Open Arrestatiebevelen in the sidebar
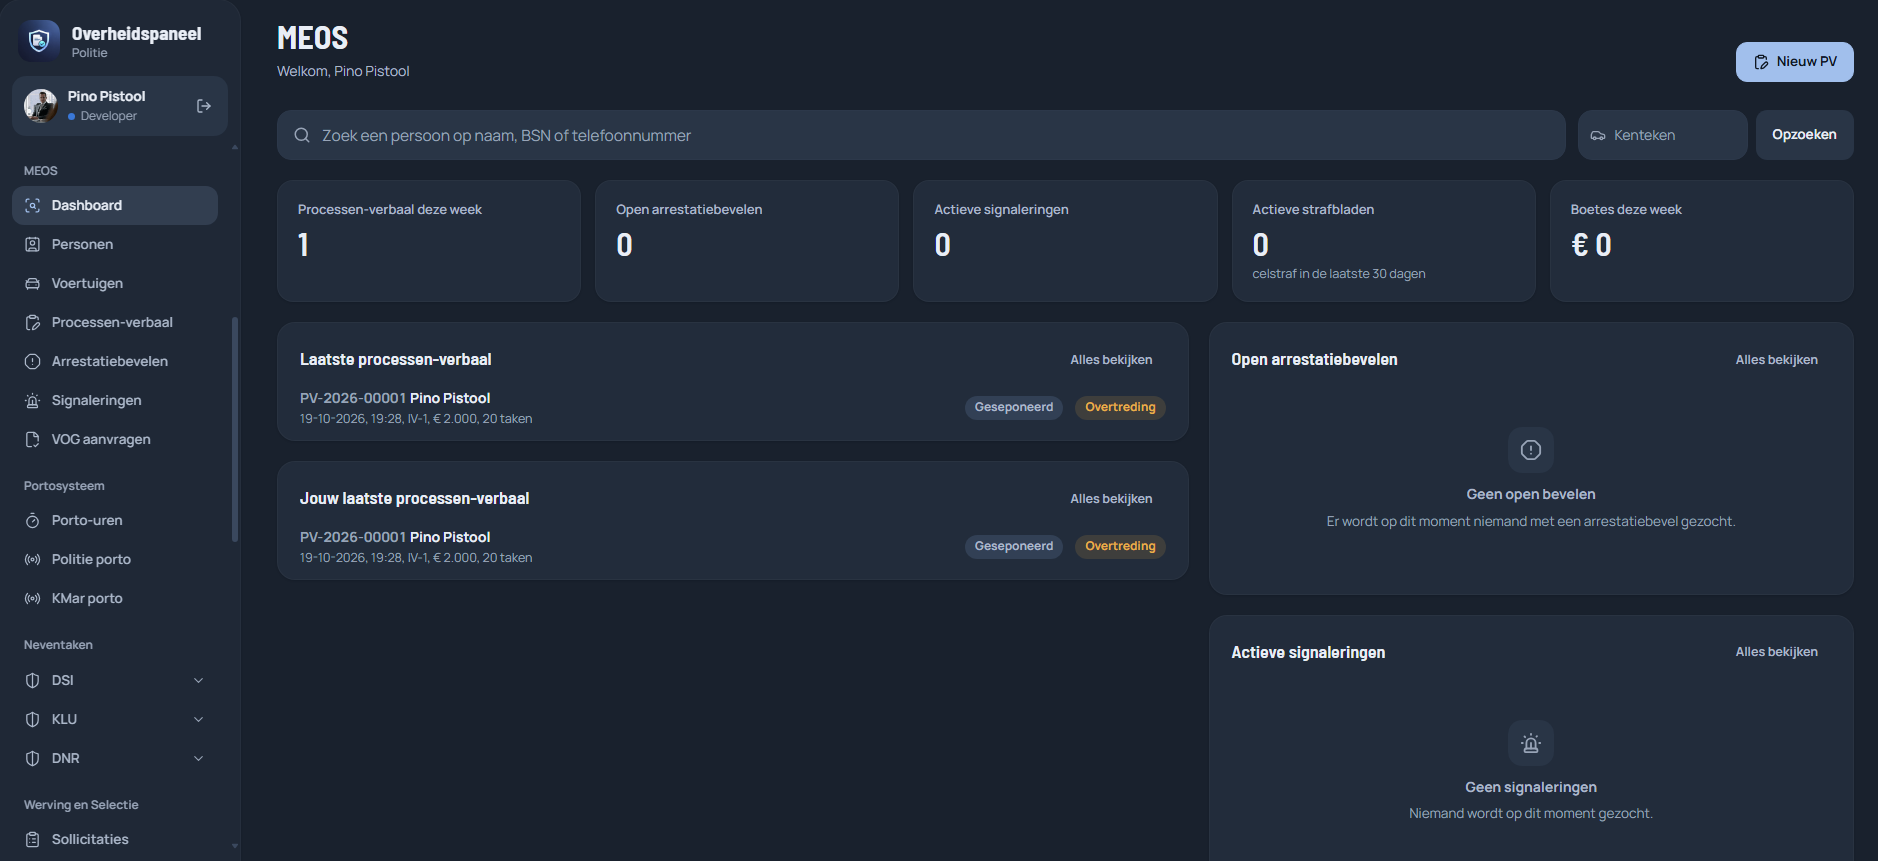Screen dimensions: 1878x861 click(115, 361)
